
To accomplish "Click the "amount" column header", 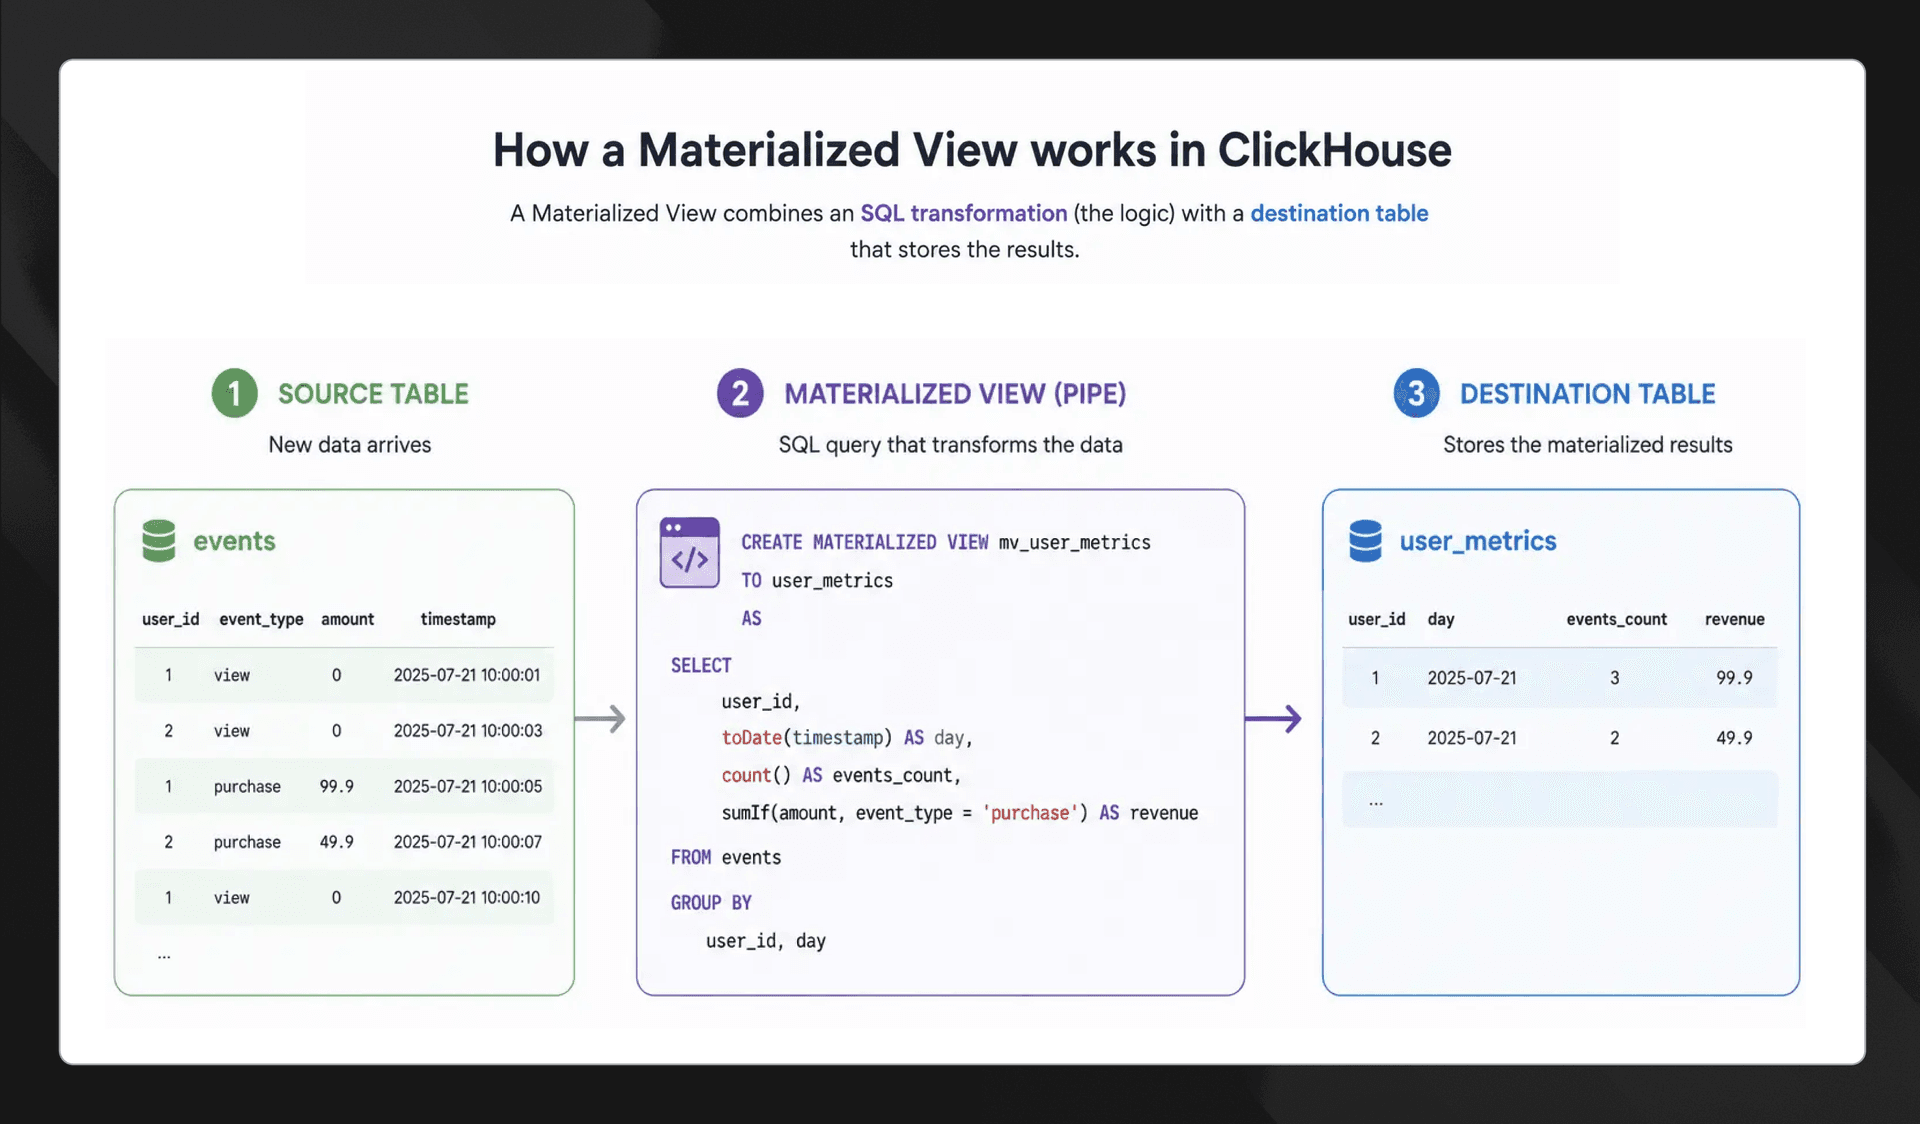I will click(348, 619).
